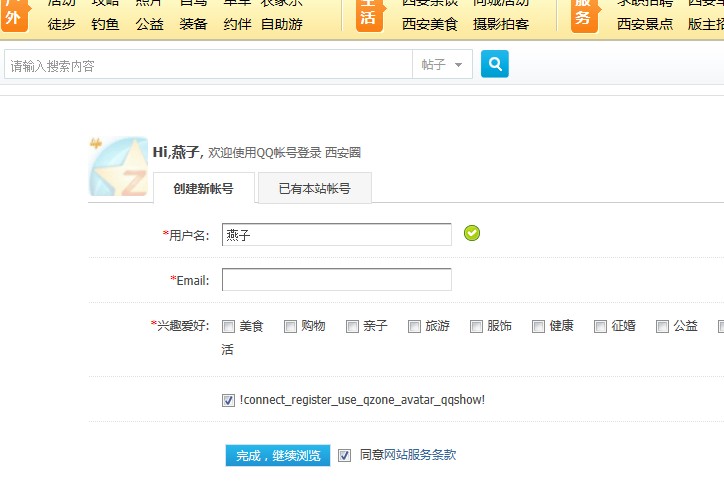Click the 完成，继续浏览 button
Viewport: 724px width, 487px height.
click(x=278, y=455)
